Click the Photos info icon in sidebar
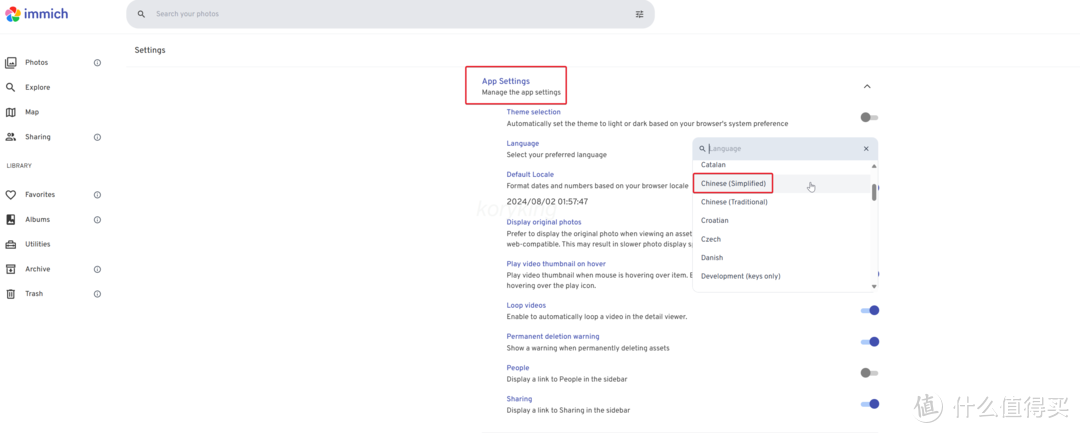Viewport: 1080px width, 433px height. (97, 63)
